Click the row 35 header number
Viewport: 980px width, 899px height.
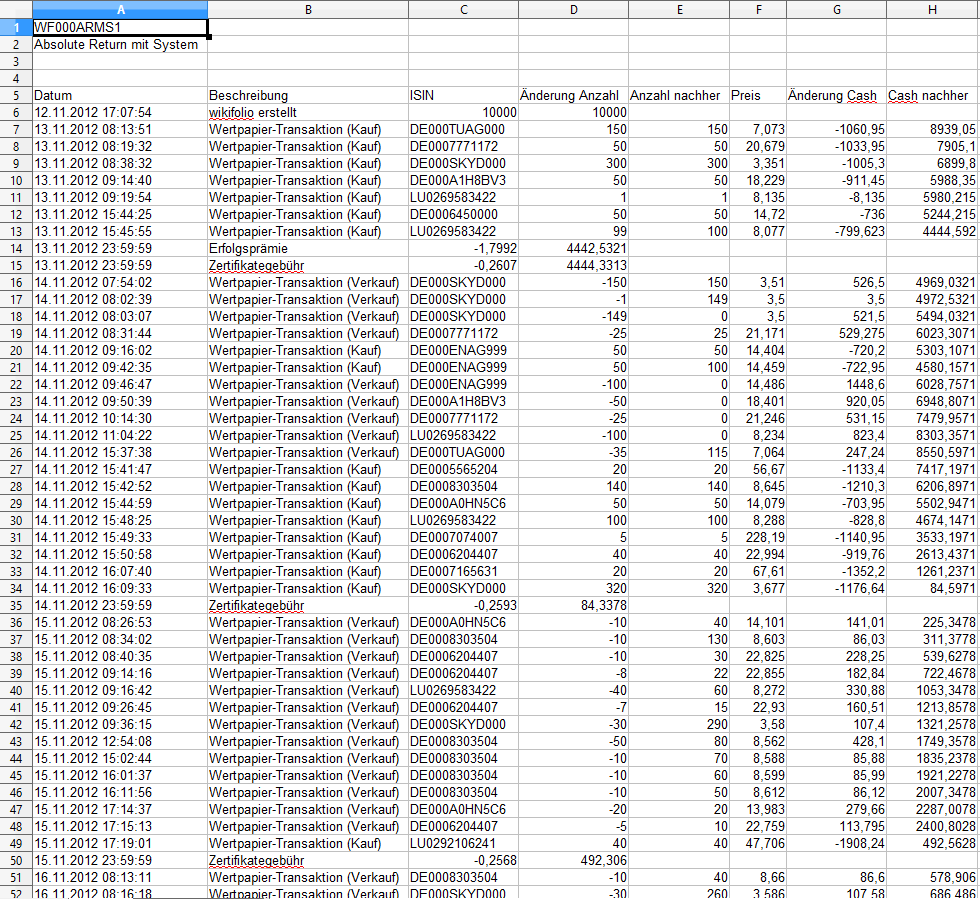pos(16,605)
